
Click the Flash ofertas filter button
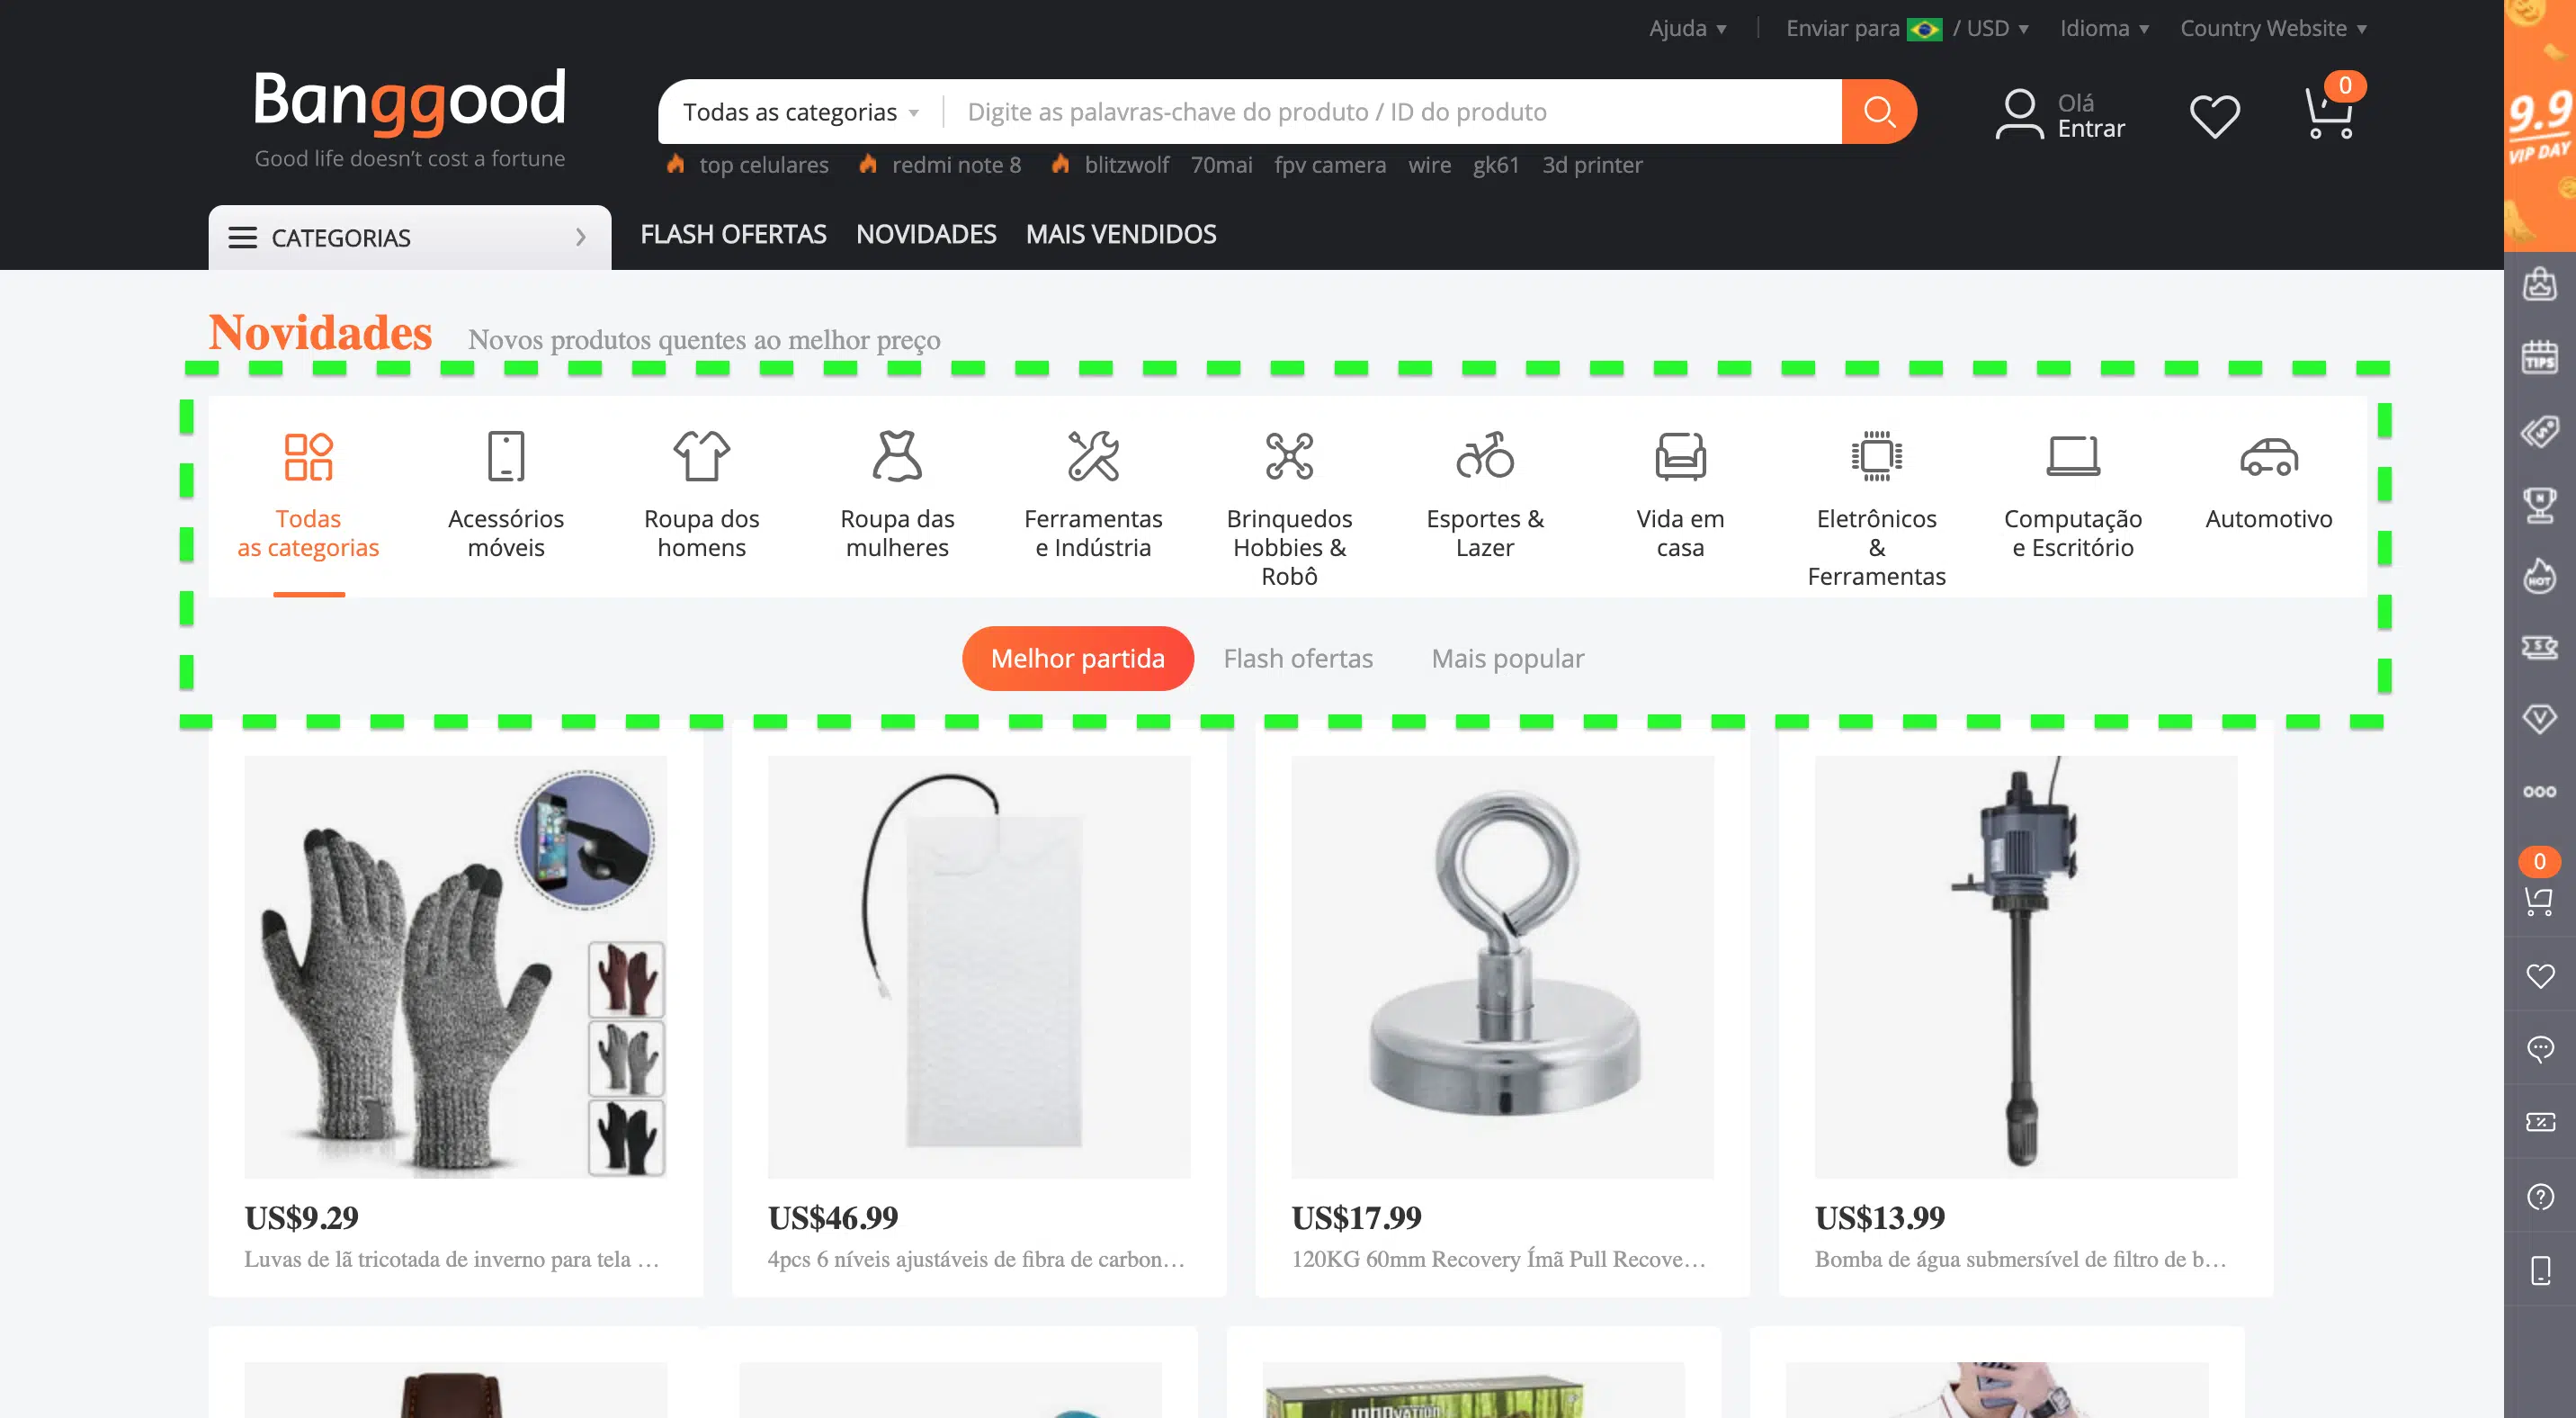click(x=1297, y=657)
